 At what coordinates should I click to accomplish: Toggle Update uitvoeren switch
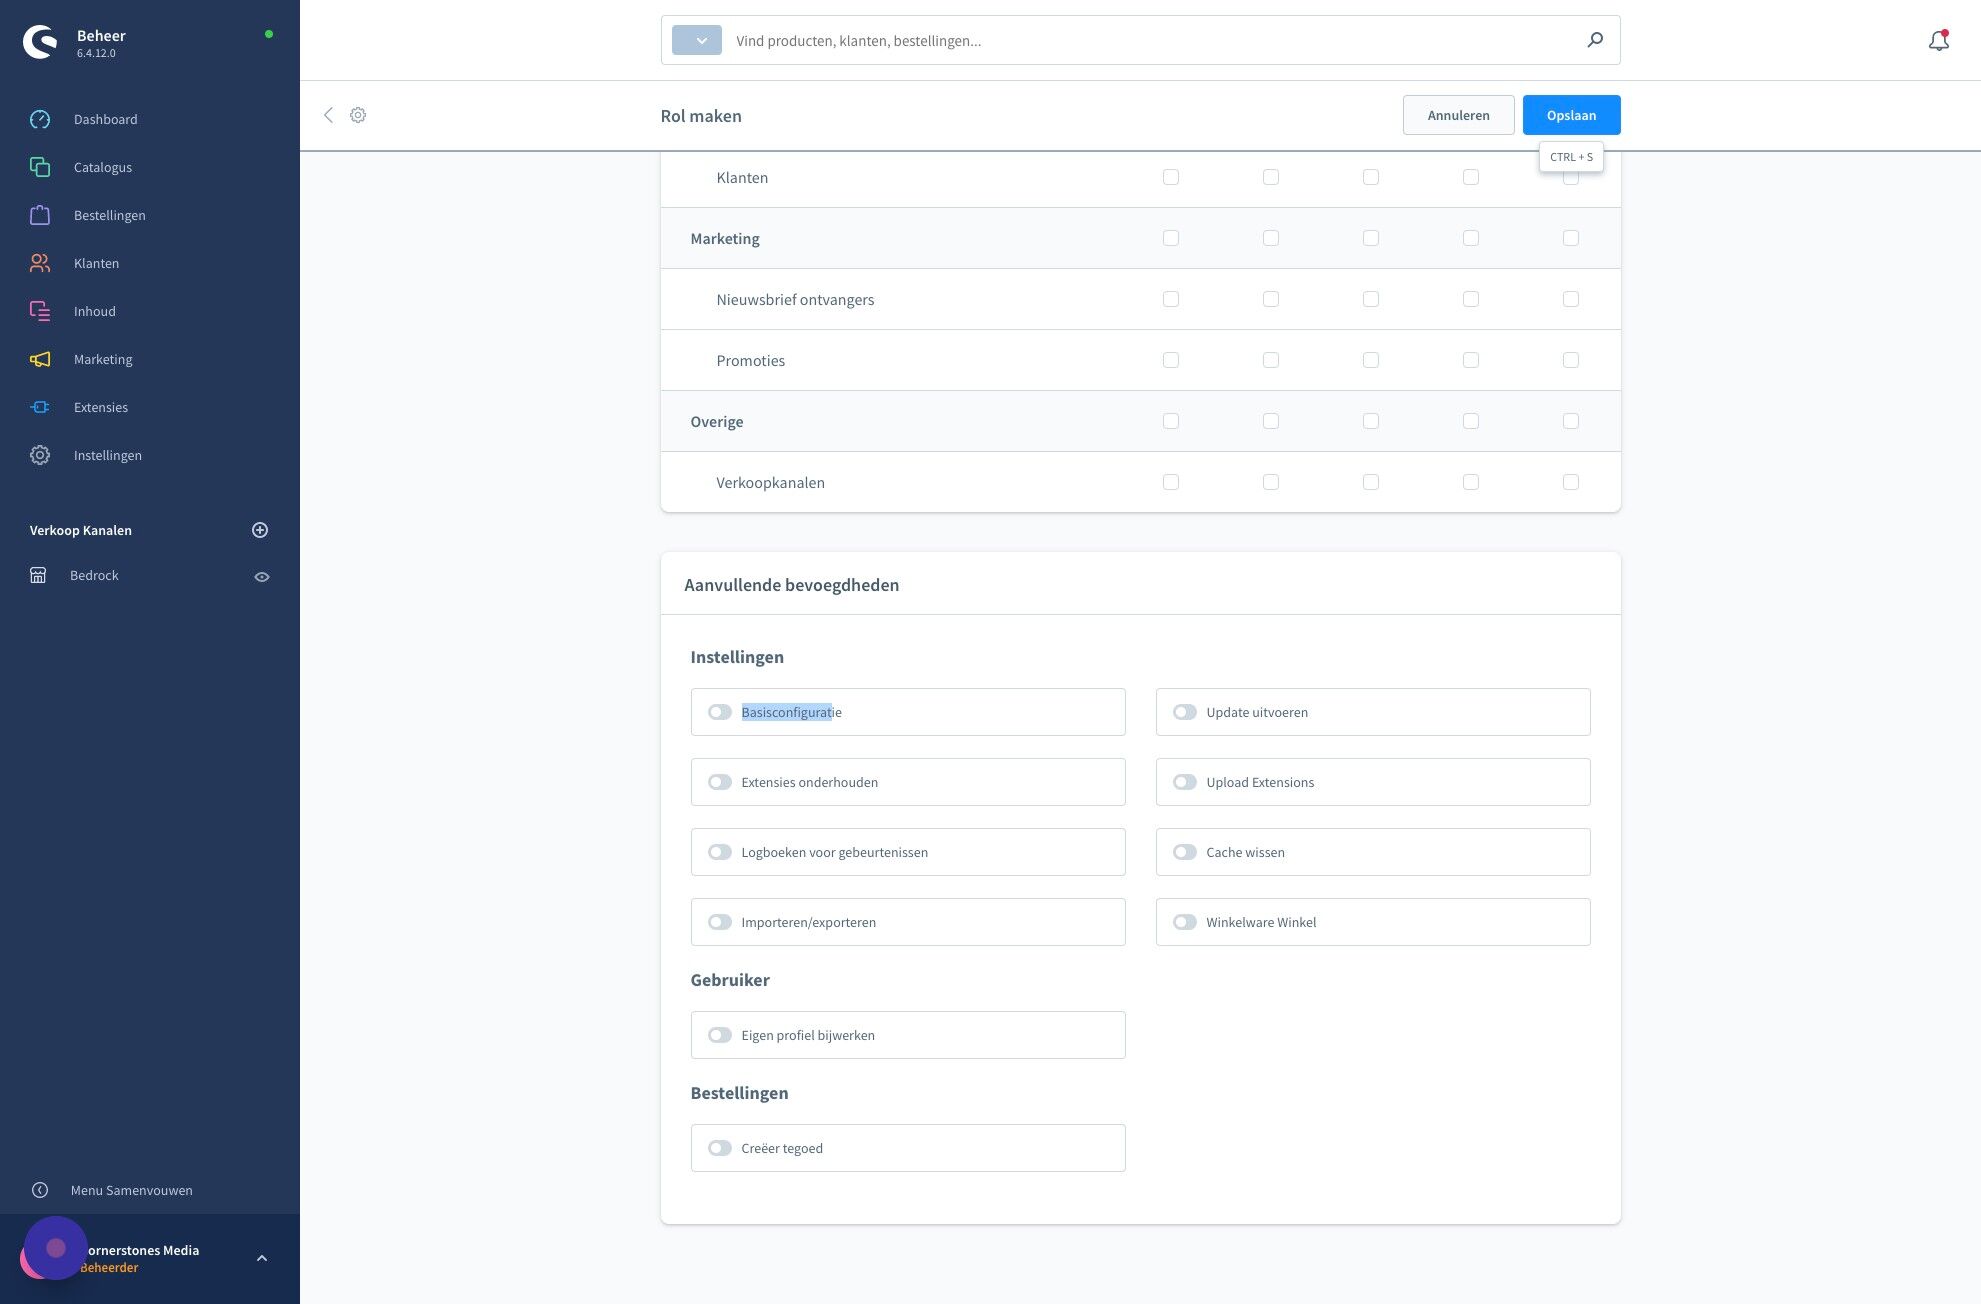pos(1185,712)
